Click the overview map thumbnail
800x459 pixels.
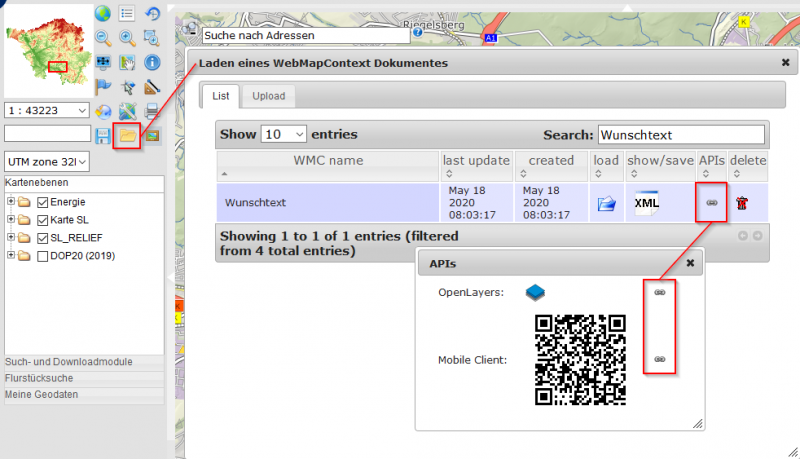48,50
